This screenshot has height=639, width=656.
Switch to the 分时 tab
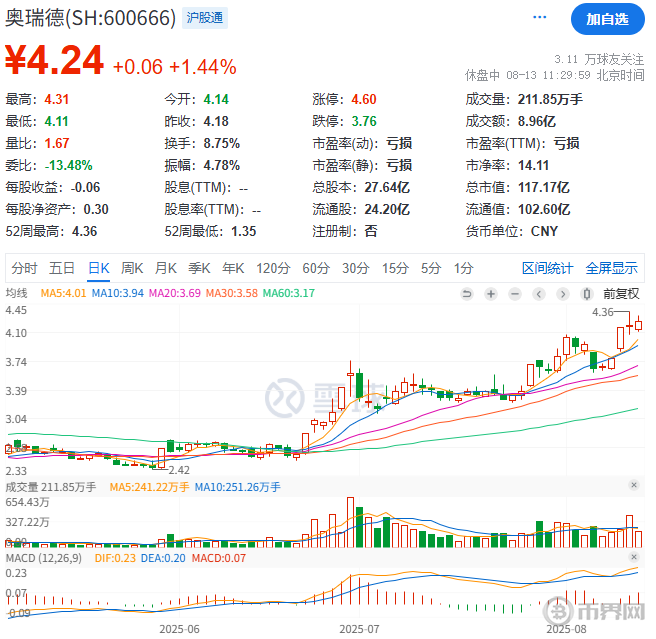(24, 268)
